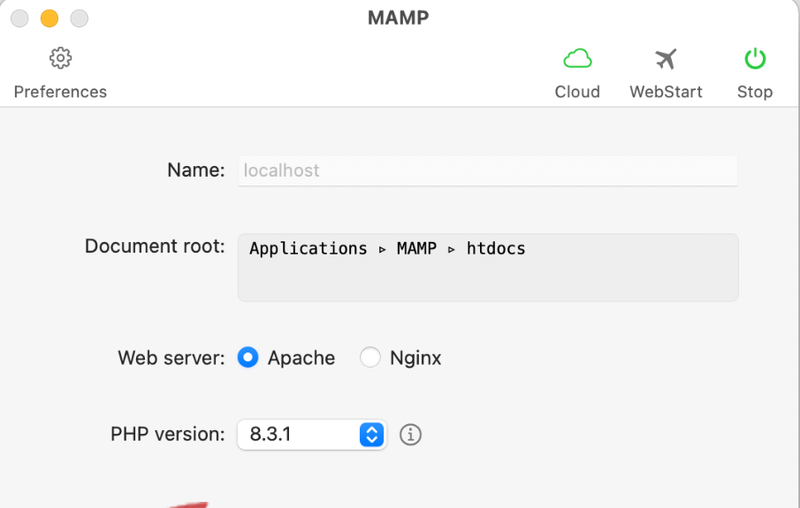Select Applications in document root path
The width and height of the screenshot is (800, 508).
coord(308,248)
